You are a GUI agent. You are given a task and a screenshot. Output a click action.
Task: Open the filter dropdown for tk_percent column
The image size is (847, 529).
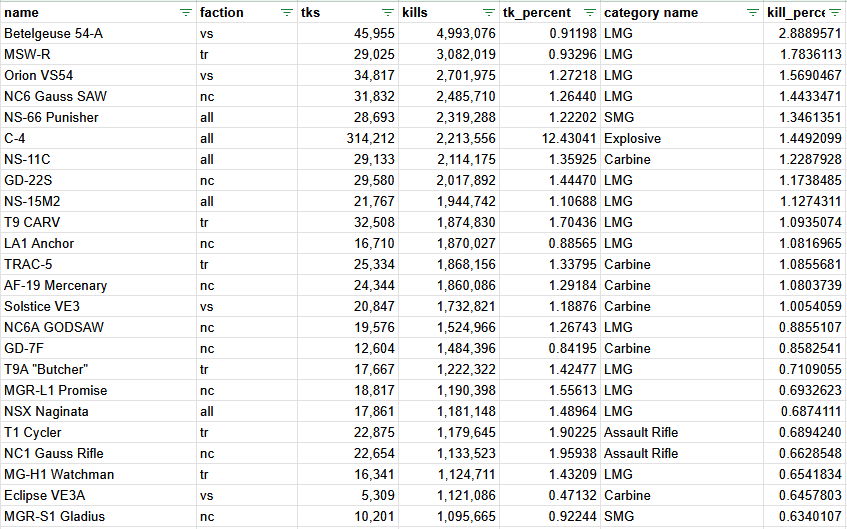tap(589, 12)
